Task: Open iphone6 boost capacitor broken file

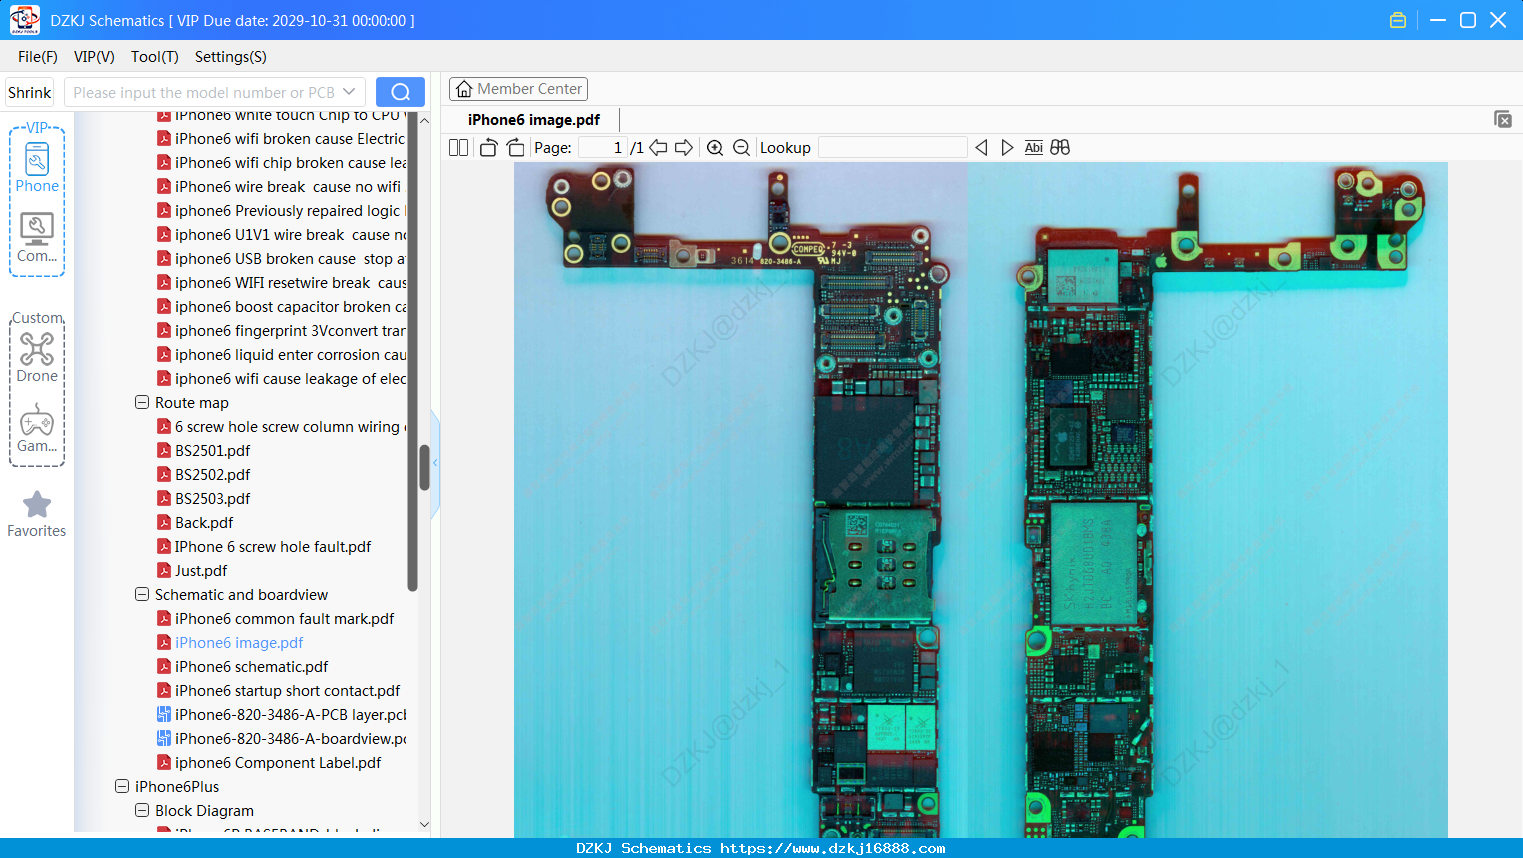Action: pos(282,307)
